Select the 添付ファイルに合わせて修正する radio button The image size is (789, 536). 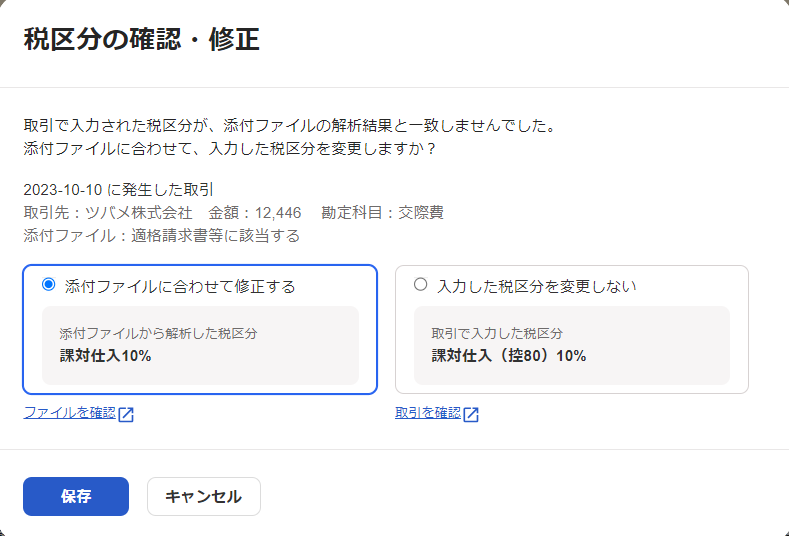coord(48,284)
